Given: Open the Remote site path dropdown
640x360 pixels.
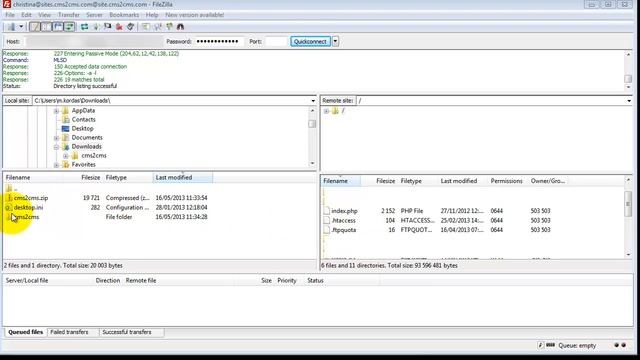Looking at the screenshot, I should pyautogui.click(x=629, y=101).
